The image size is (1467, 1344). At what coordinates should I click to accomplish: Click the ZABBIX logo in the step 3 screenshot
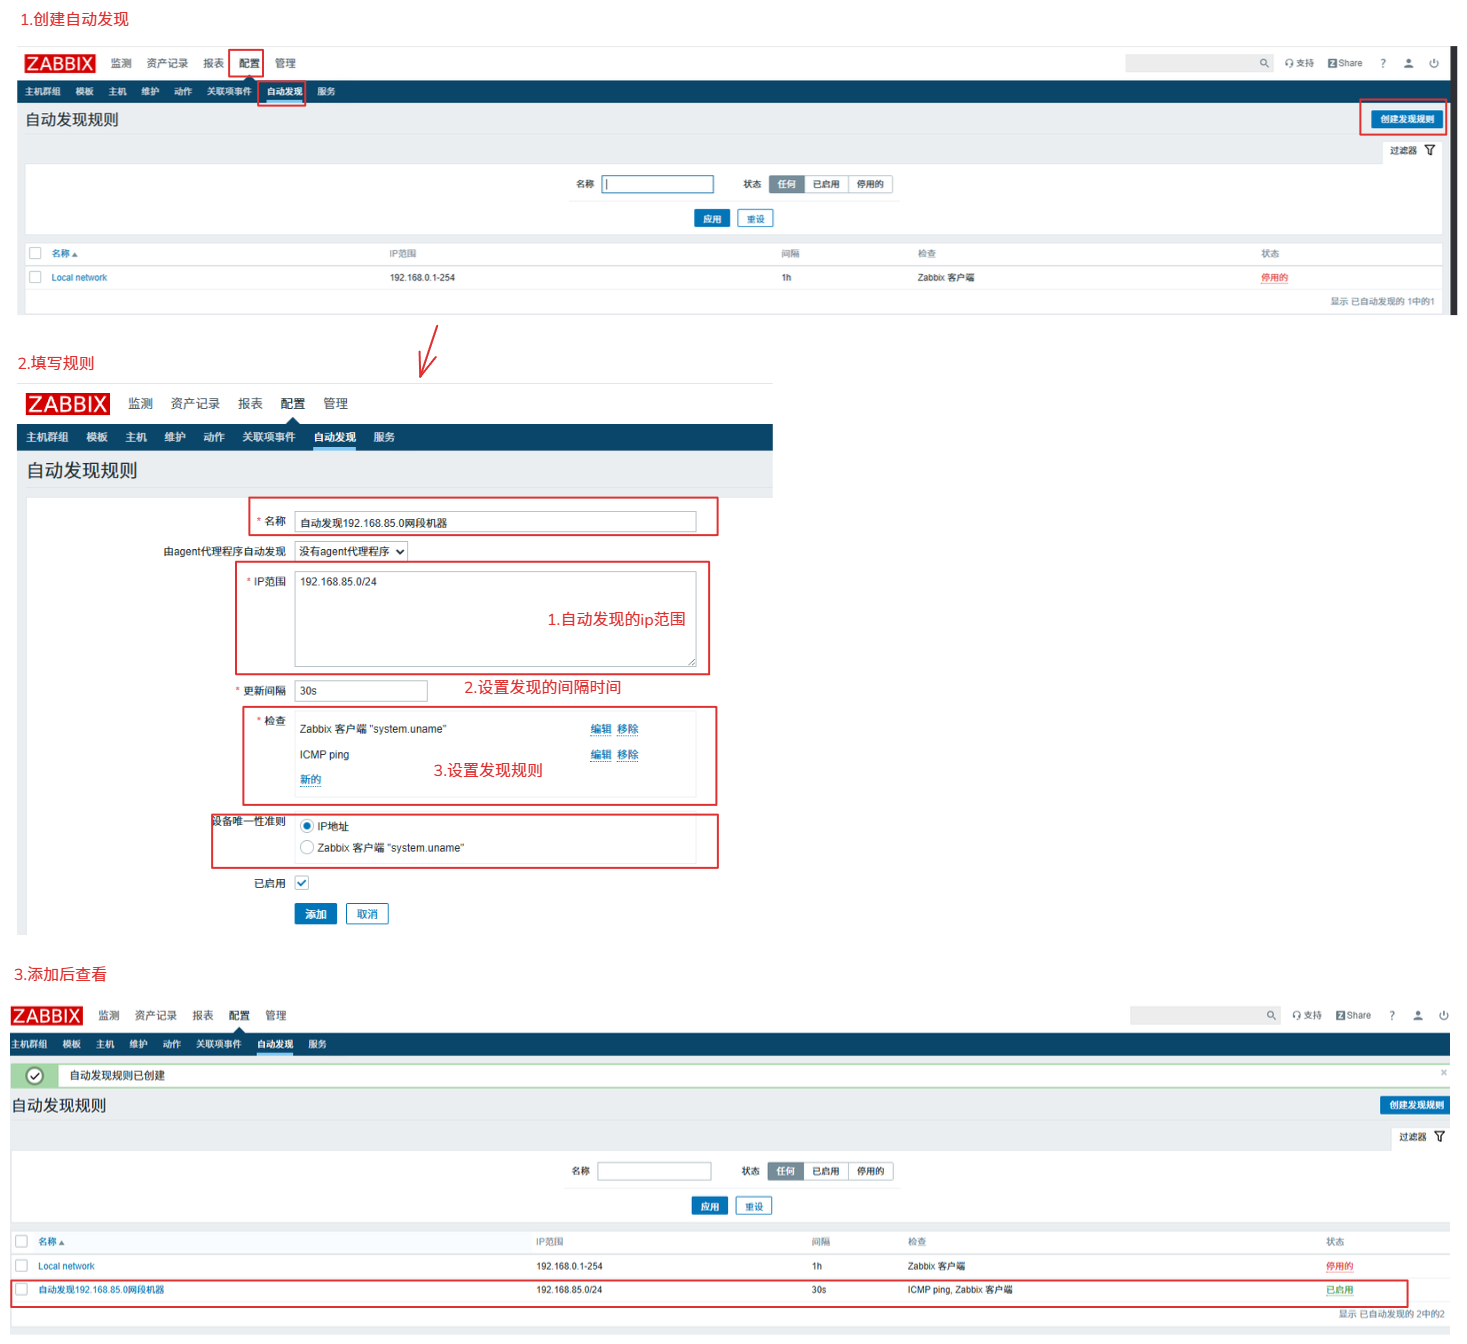tap(47, 1016)
